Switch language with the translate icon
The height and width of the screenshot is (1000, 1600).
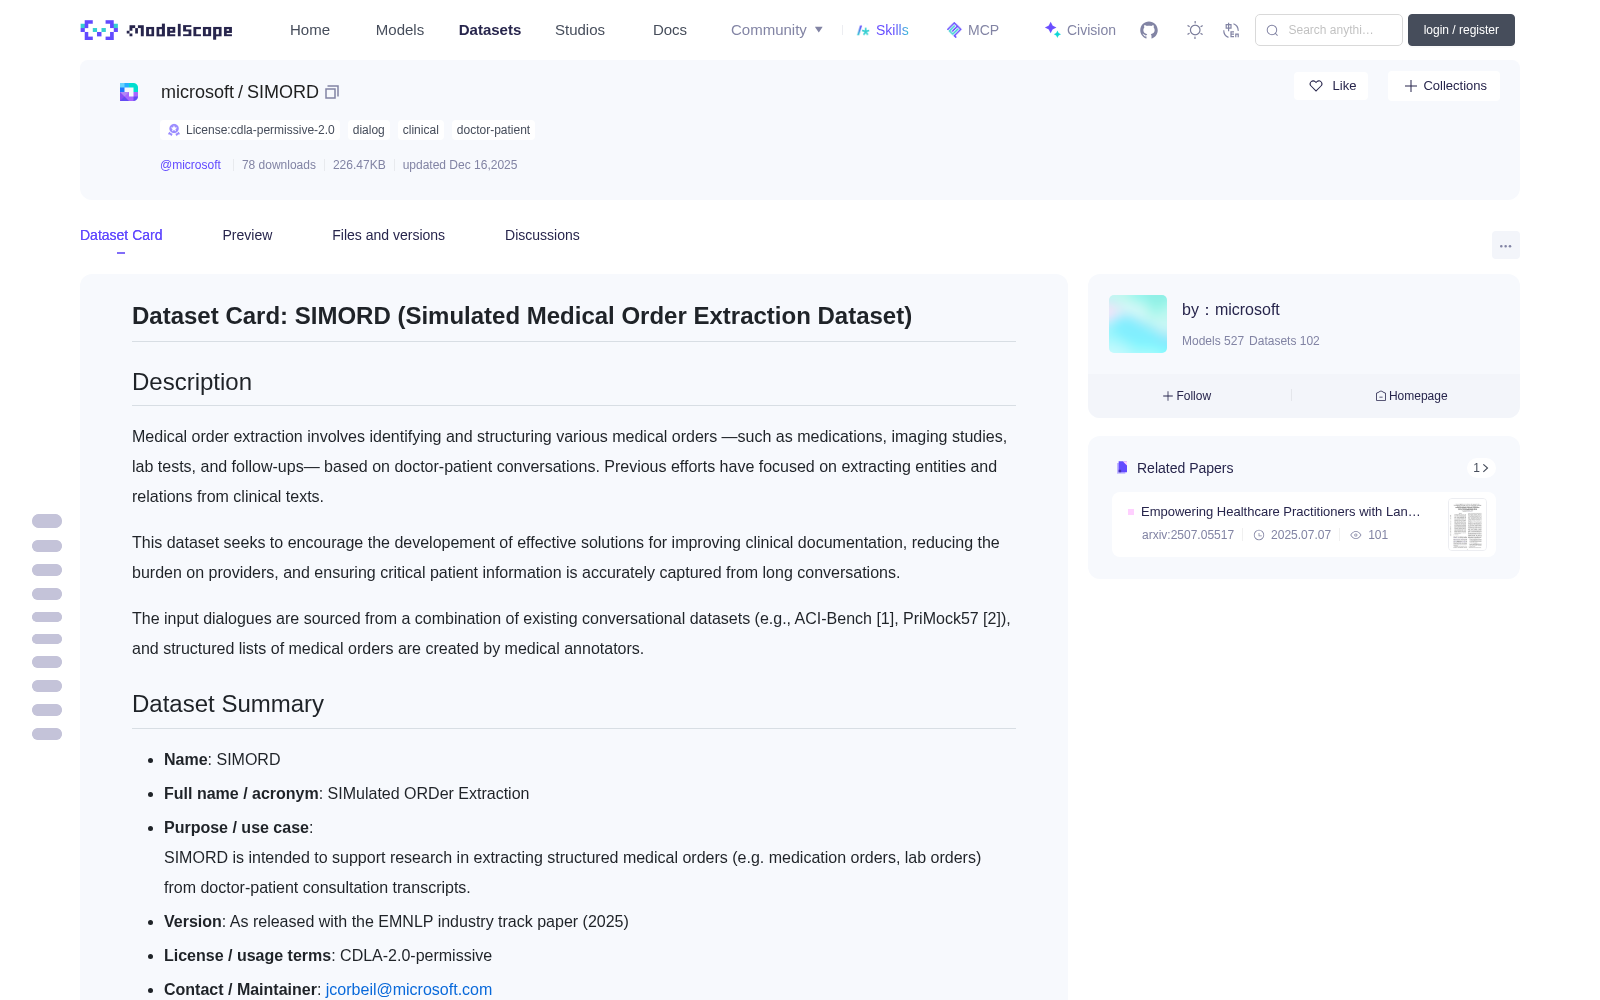(1232, 30)
